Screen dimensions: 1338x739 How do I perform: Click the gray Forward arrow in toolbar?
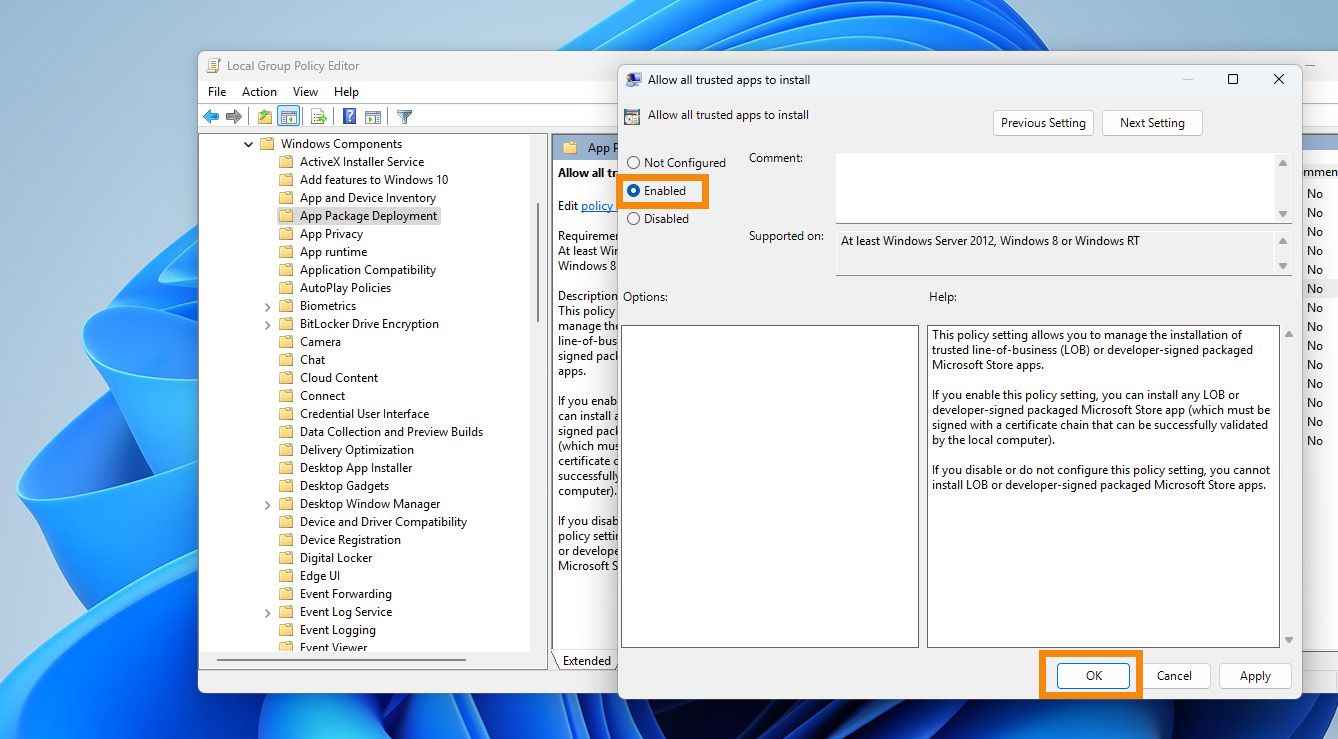pos(234,117)
